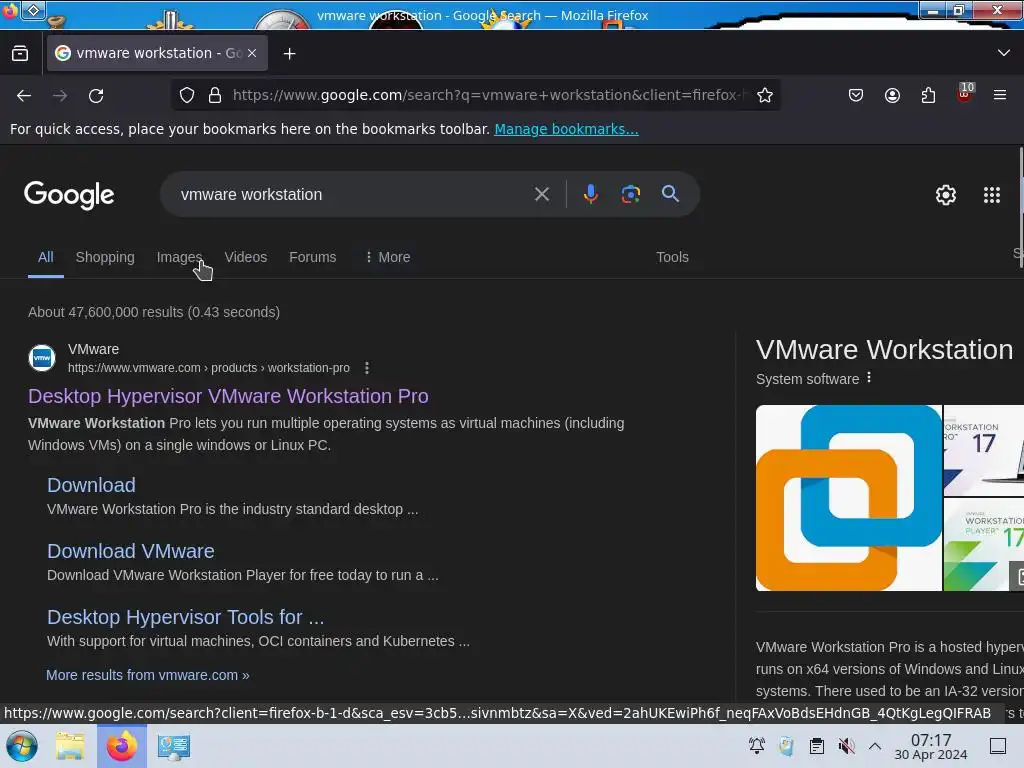Click the VMware Workstation knowledge panel title
Screen dimensions: 1024x768
coord(884,350)
